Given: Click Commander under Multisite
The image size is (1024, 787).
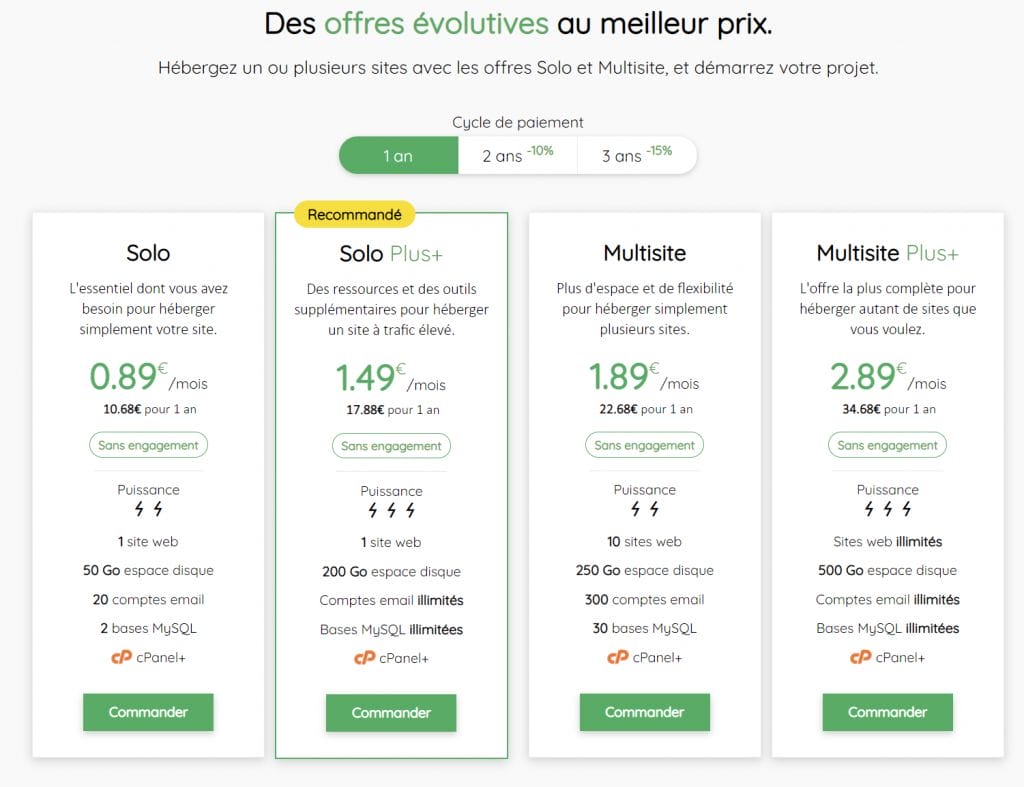Looking at the screenshot, I should click(644, 712).
